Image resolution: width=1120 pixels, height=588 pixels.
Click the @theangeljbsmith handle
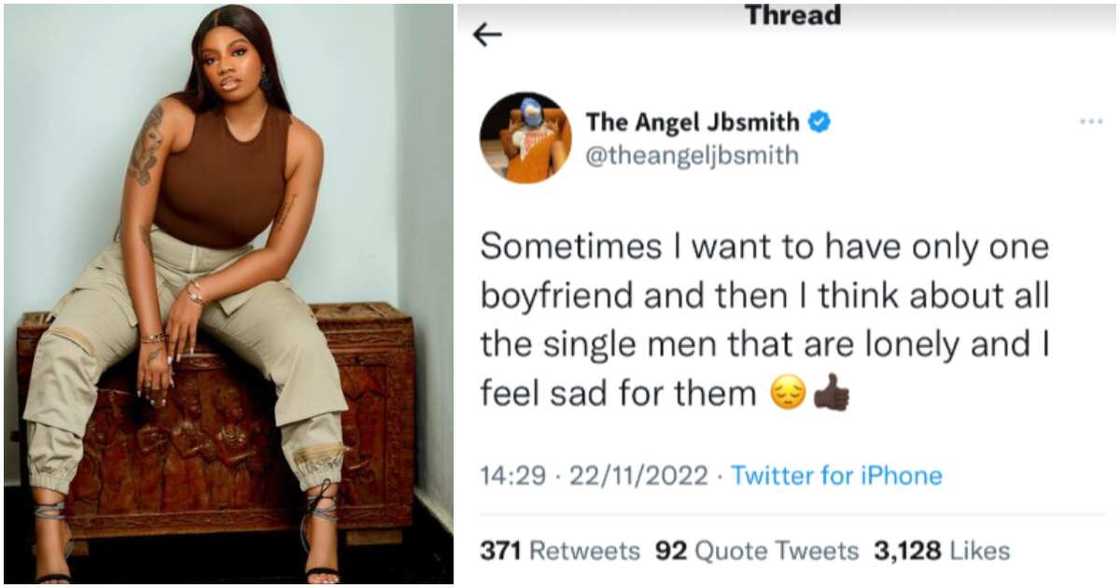point(692,156)
